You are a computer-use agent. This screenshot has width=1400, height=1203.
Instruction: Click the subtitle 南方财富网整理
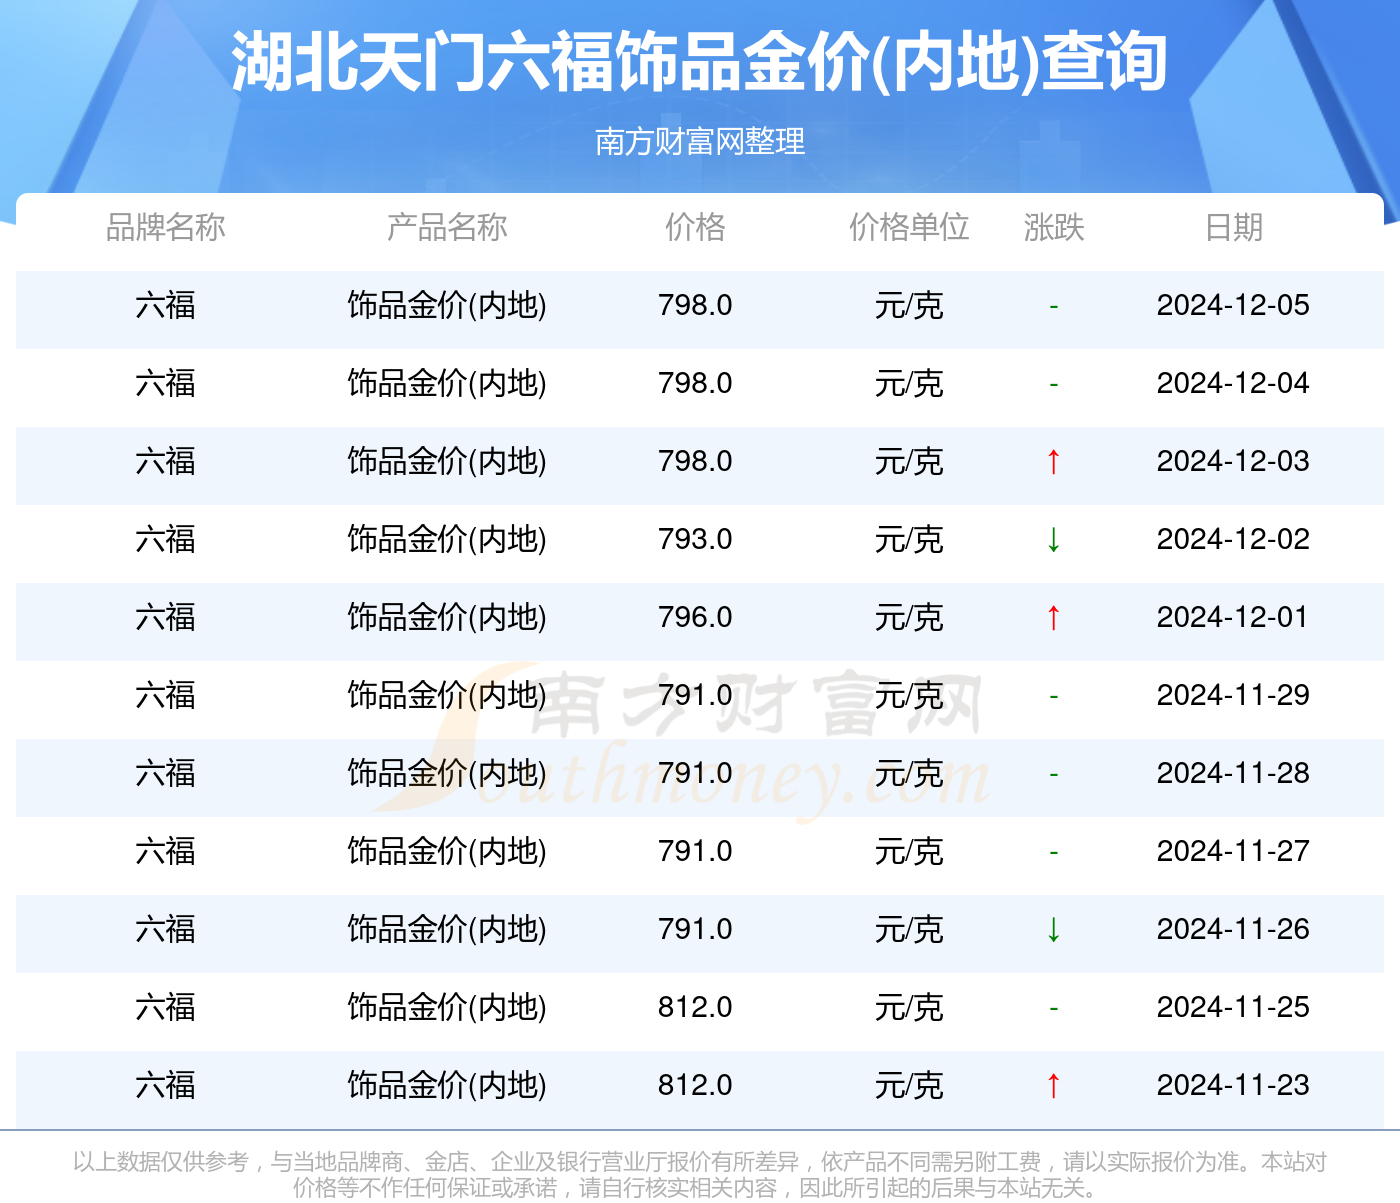[700, 141]
